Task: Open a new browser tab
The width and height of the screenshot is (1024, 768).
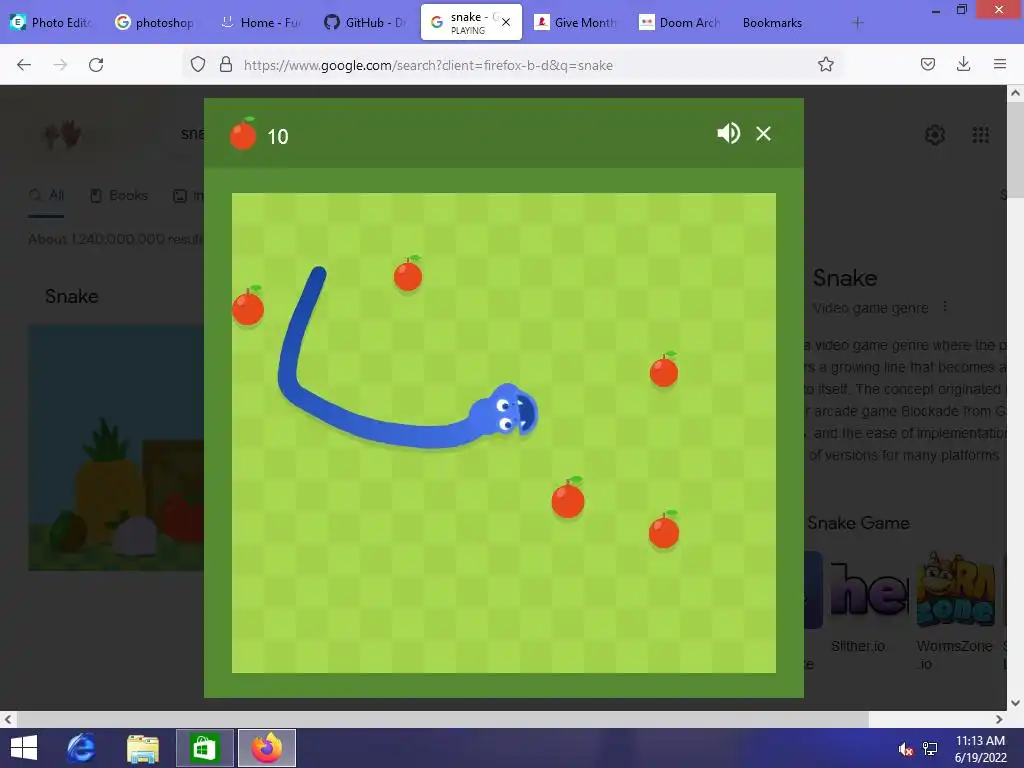Action: click(857, 23)
